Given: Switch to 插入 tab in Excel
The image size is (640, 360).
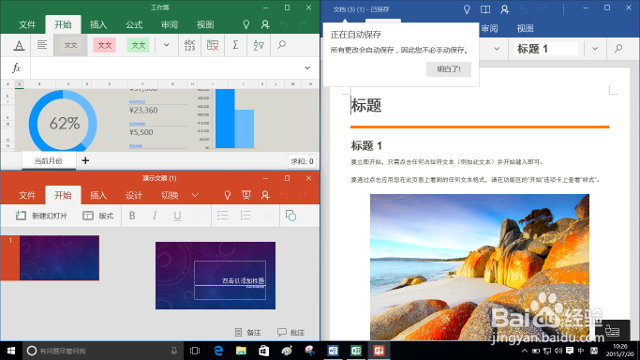Looking at the screenshot, I should coord(98,25).
